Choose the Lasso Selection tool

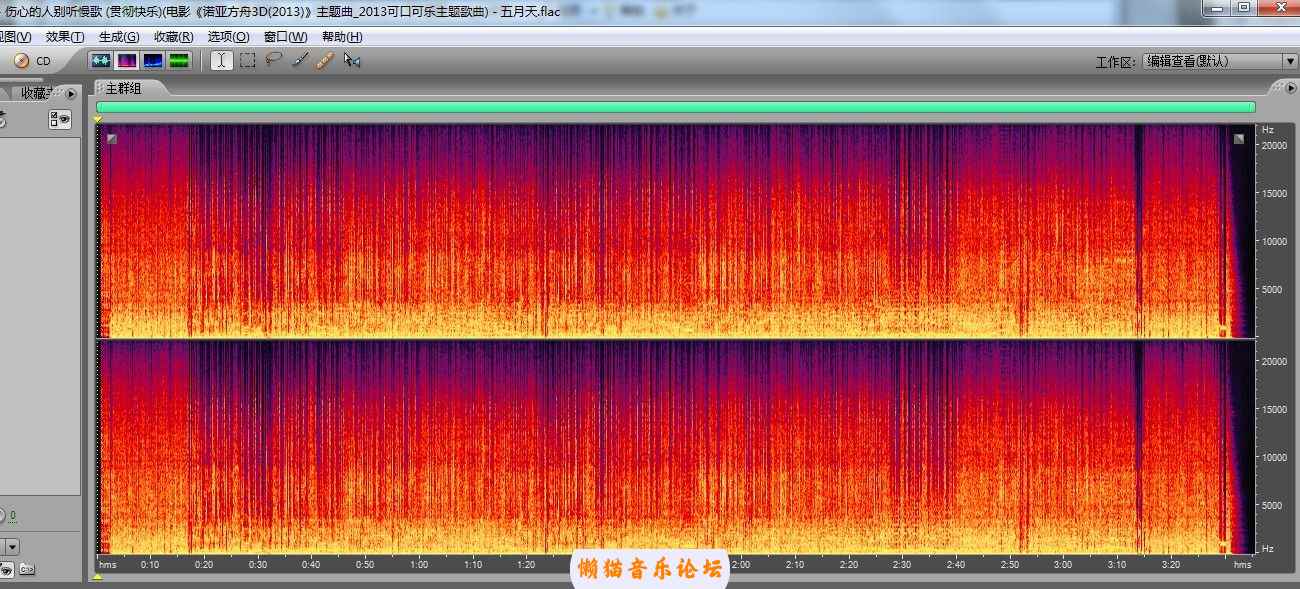274,60
